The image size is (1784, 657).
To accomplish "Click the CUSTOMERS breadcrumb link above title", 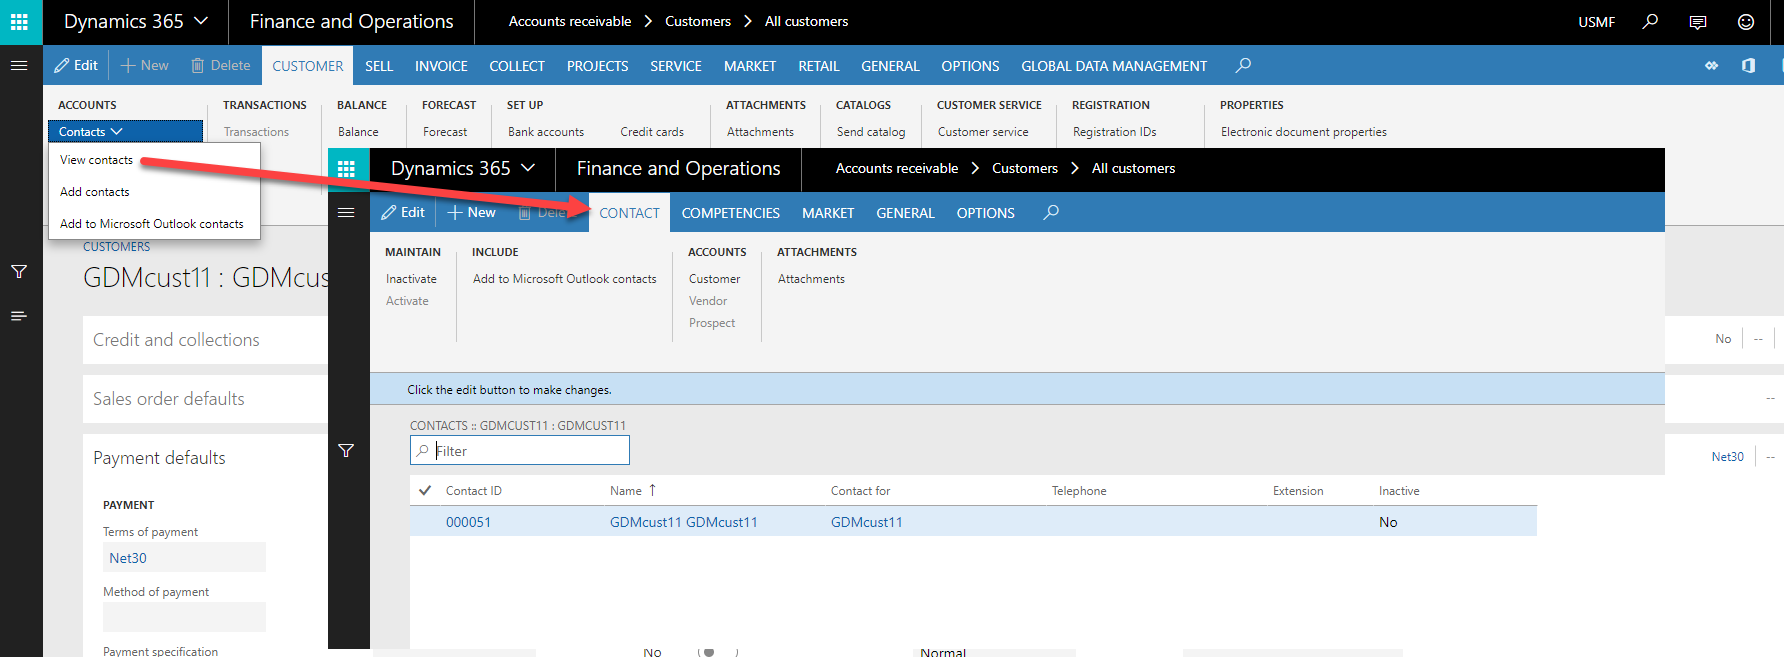I will [116, 247].
